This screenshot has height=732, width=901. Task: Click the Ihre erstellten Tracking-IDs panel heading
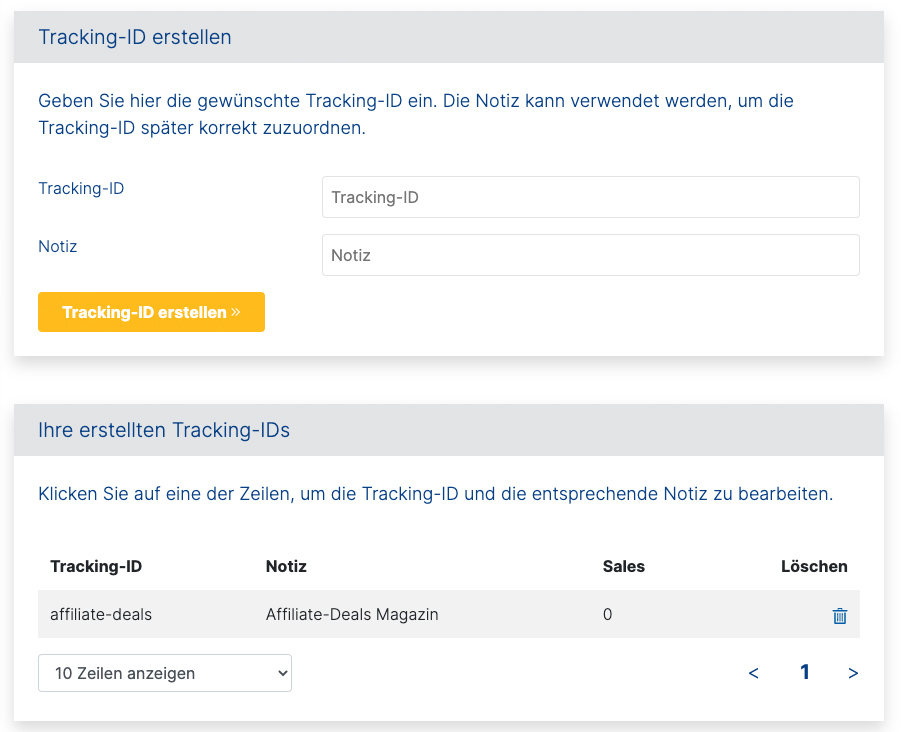pos(164,430)
